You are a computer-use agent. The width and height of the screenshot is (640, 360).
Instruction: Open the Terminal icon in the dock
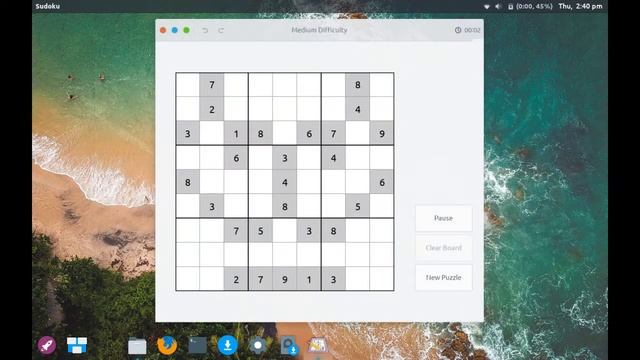pyautogui.click(x=197, y=345)
